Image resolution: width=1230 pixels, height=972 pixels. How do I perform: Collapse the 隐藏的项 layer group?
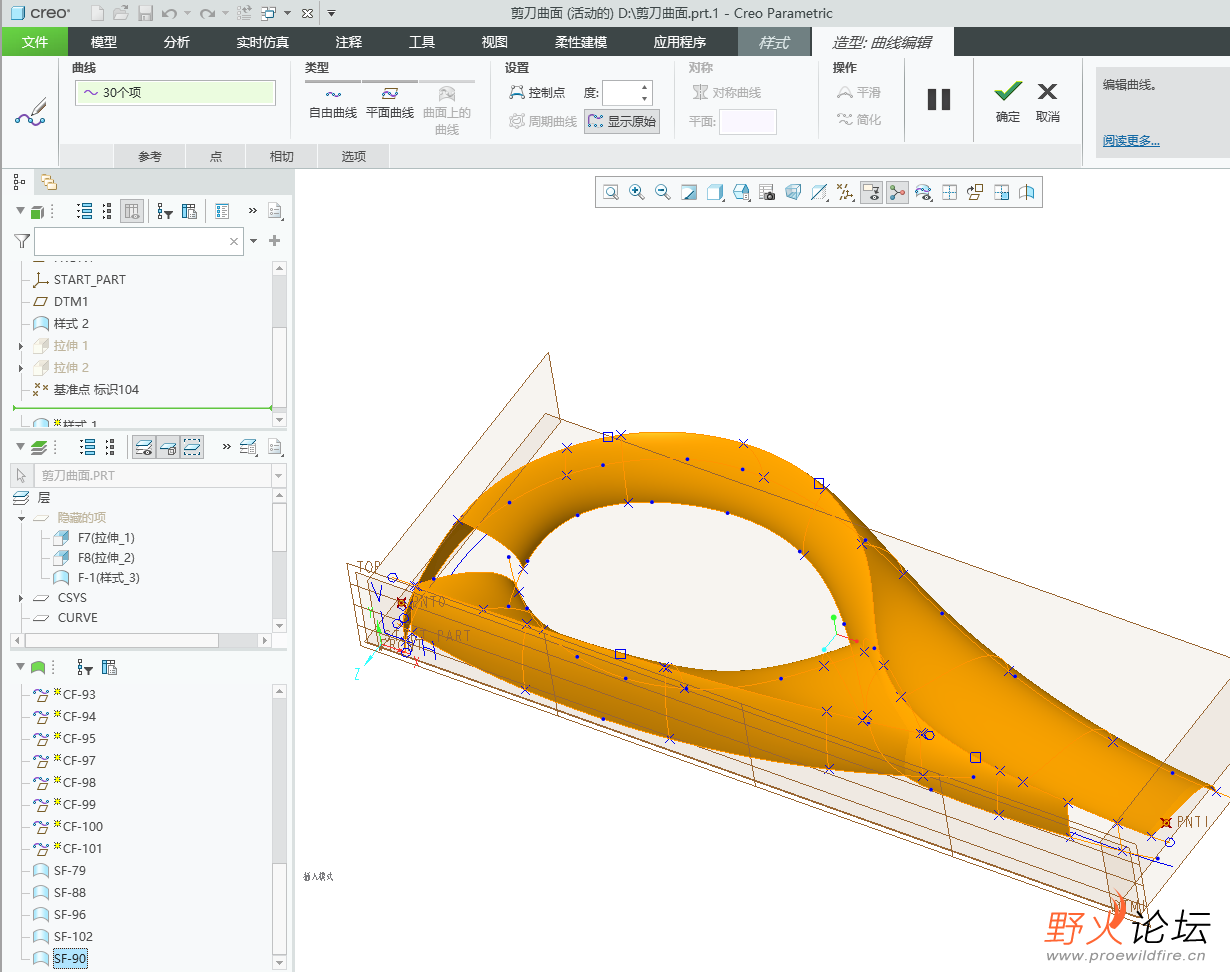tap(21, 518)
